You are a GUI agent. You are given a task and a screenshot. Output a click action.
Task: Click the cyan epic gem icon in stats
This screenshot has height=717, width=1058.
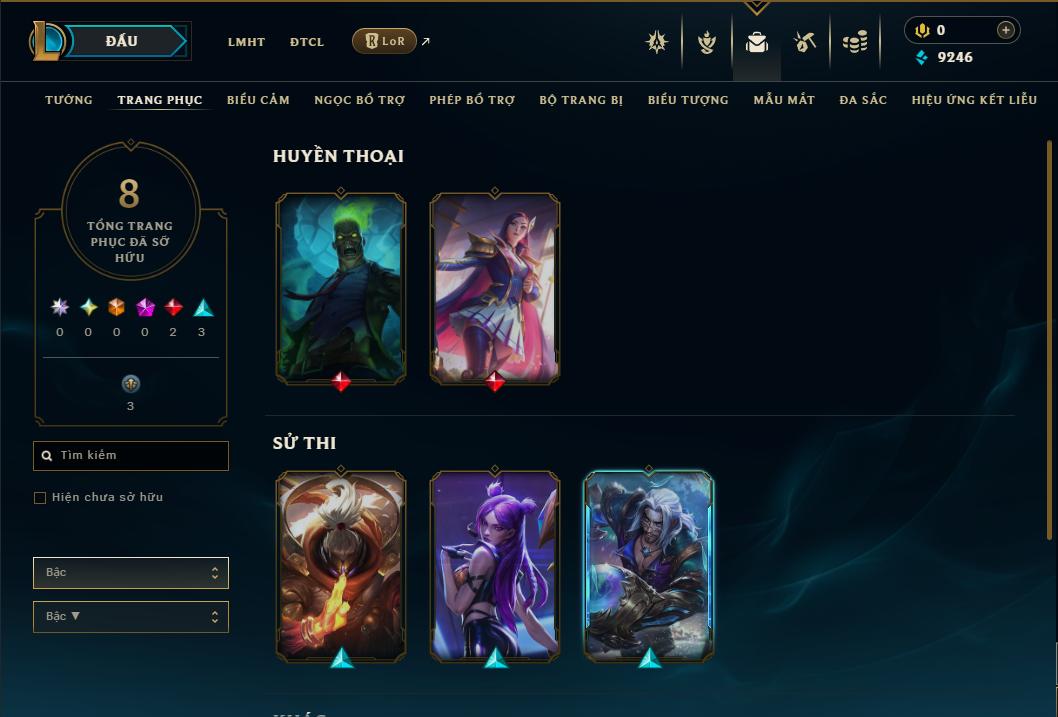coord(203,308)
